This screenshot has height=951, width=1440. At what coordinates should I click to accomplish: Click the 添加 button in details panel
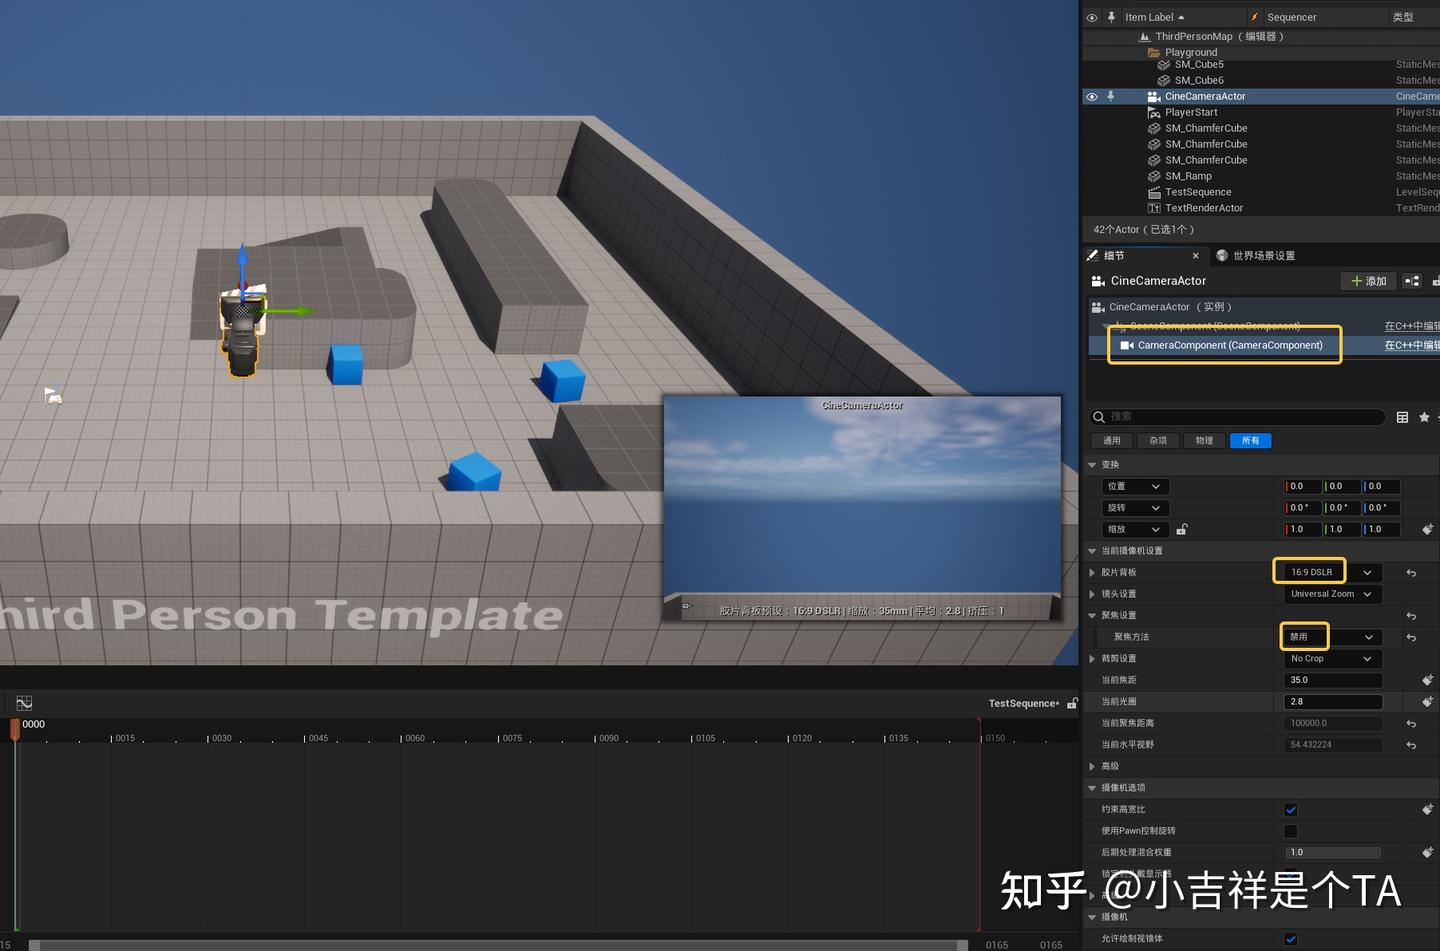click(1368, 281)
